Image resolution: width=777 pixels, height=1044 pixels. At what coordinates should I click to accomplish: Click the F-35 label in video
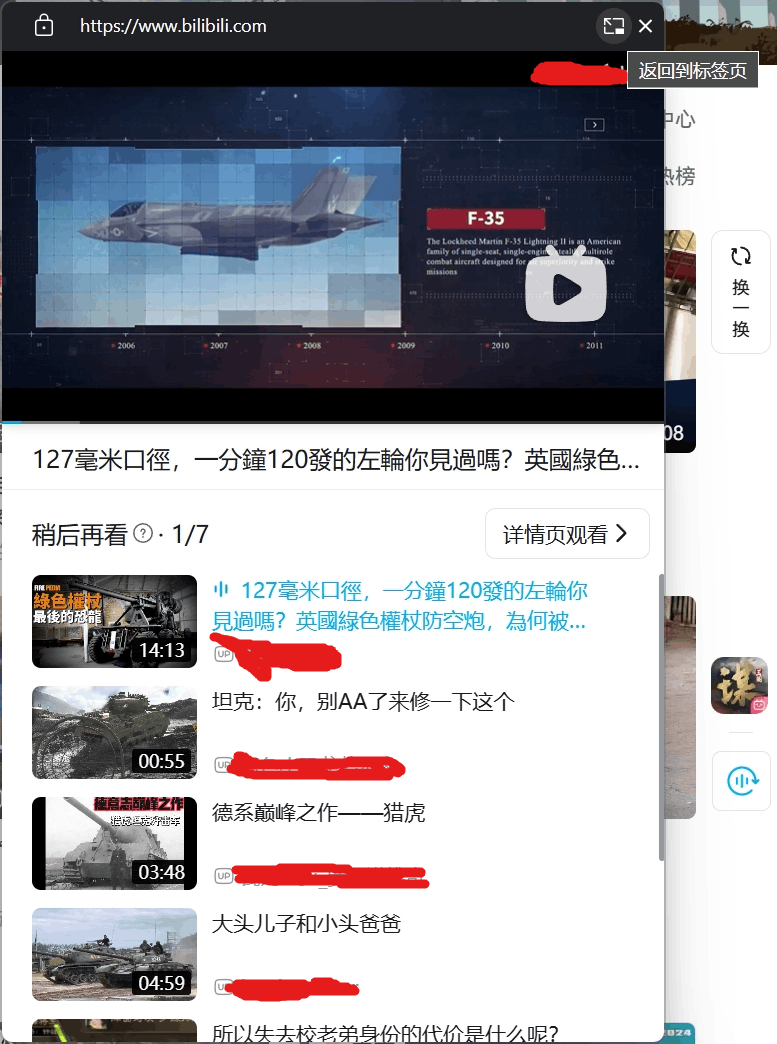click(x=485, y=218)
